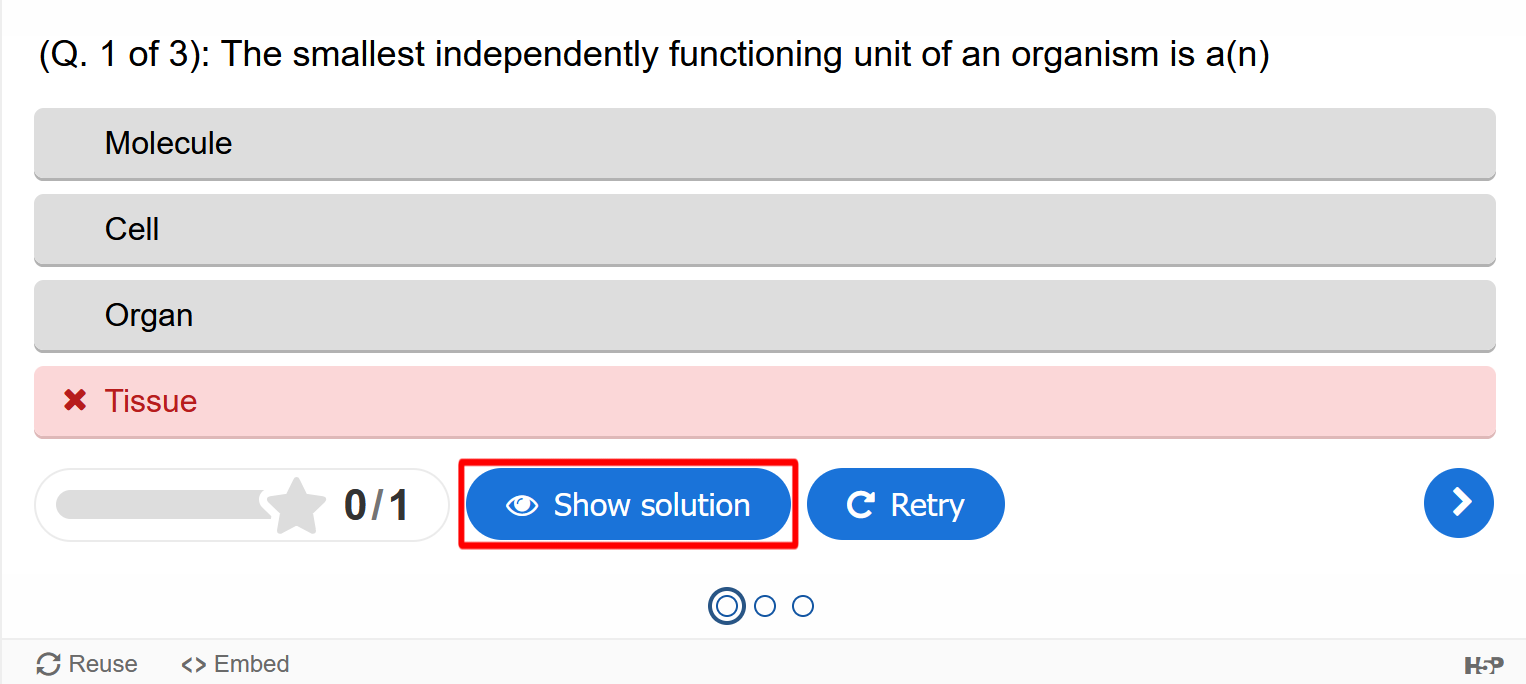The image size is (1526, 684).
Task: Pick the Organ answer option
Action: coord(765,315)
